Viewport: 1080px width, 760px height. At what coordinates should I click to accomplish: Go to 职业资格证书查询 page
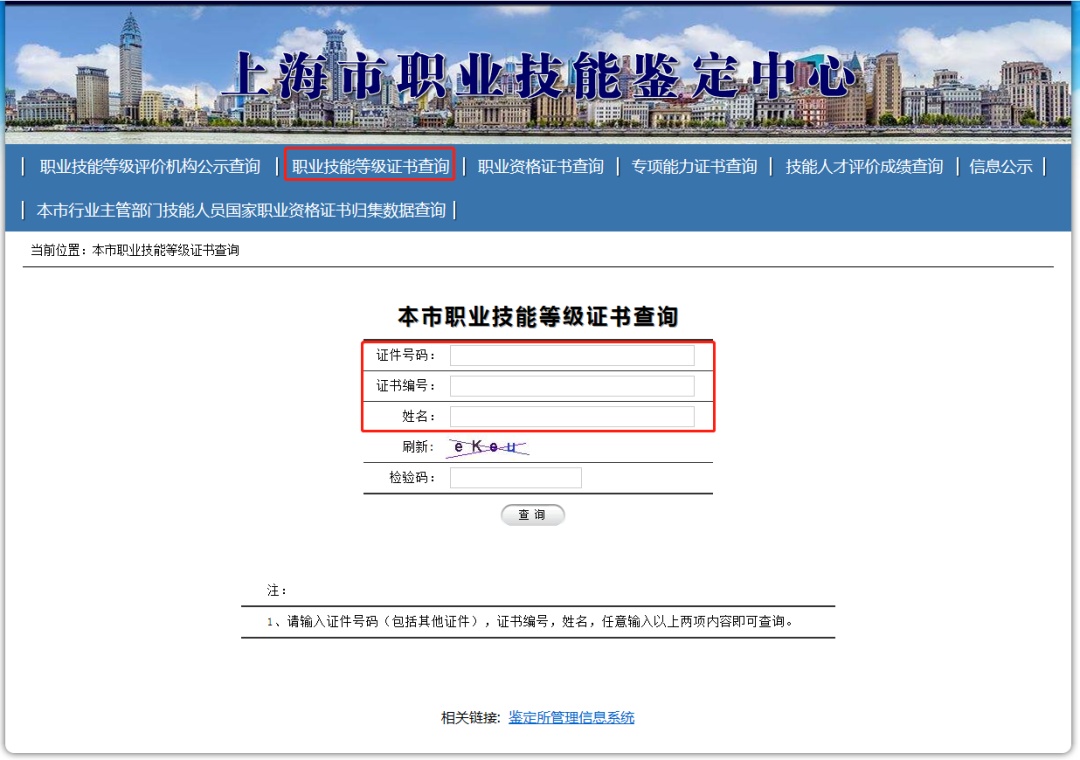(540, 167)
